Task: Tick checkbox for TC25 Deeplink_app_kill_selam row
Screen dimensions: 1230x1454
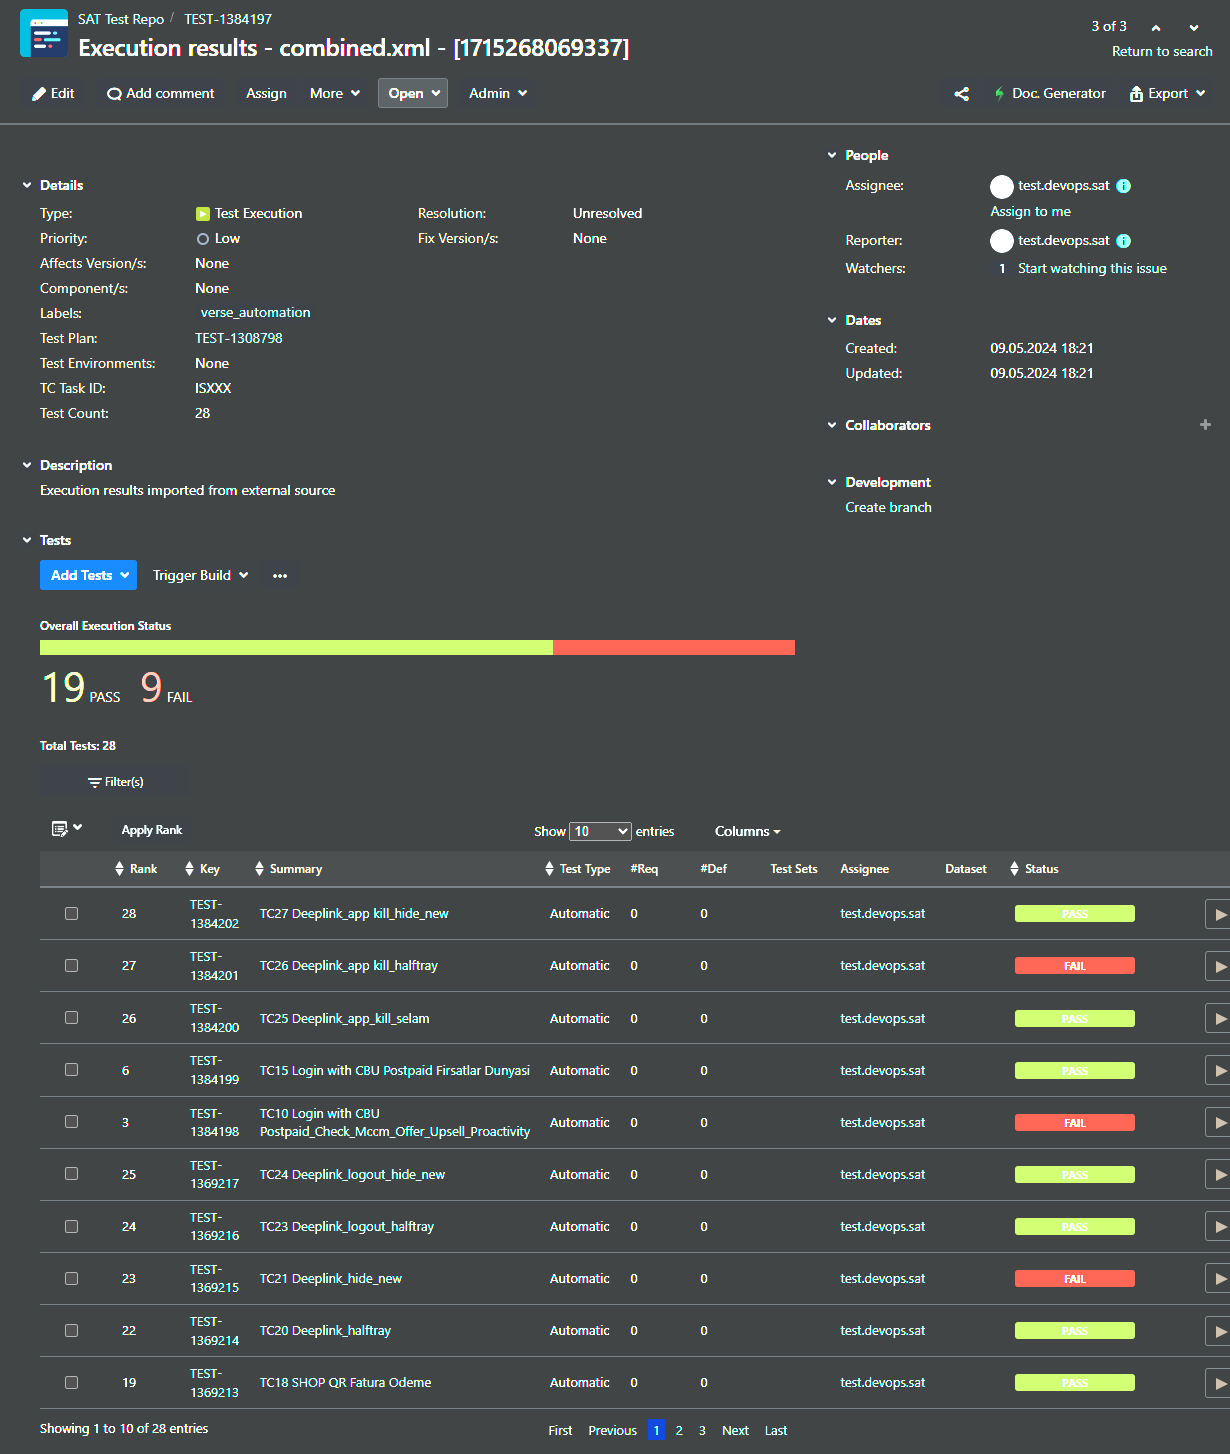Action: pos(71,1017)
